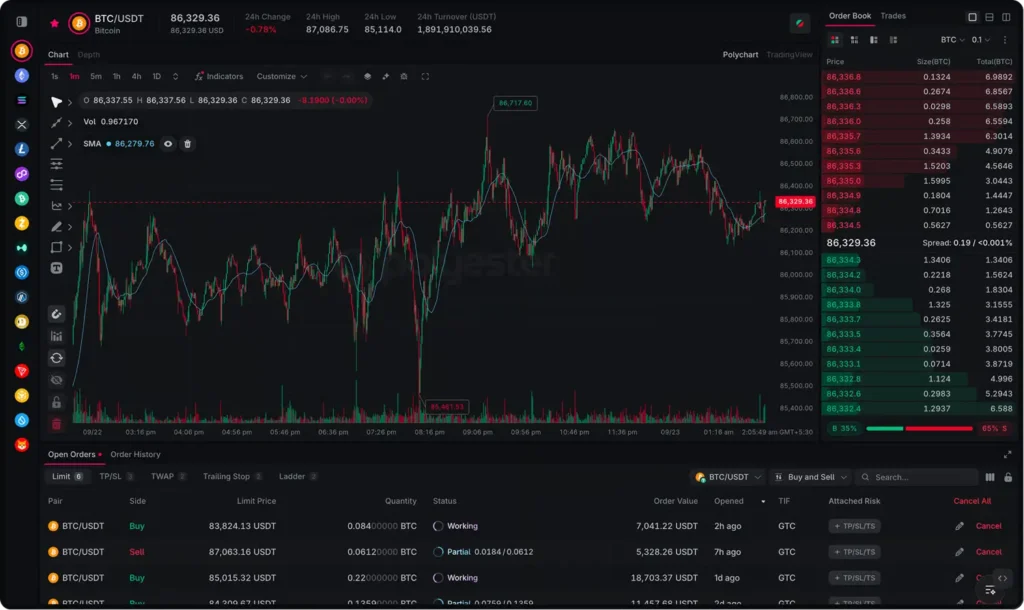Expand brush tool options chevron
This screenshot has height=610, width=1024.
click(x=70, y=227)
